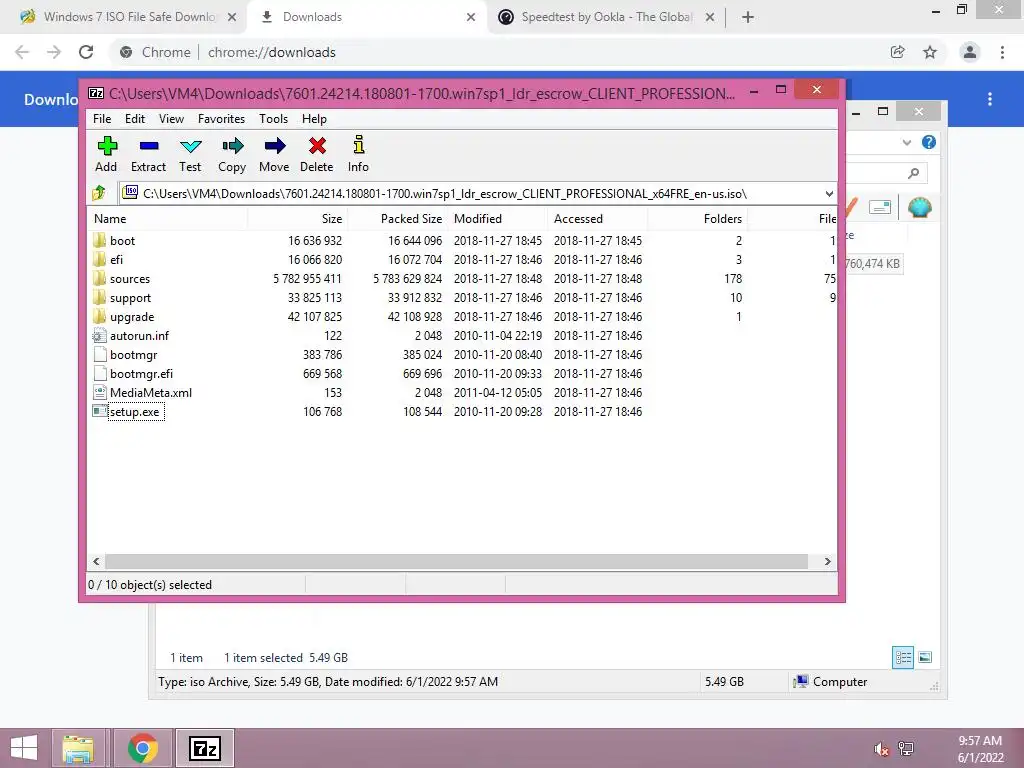
Task: Click the network tray icon
Action: (x=906, y=749)
